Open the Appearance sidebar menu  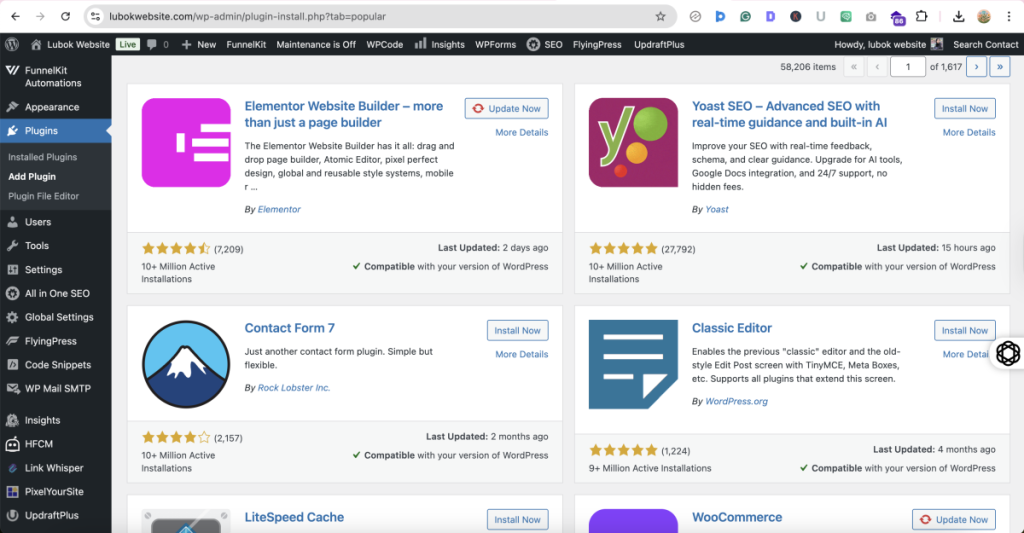[x=51, y=107]
